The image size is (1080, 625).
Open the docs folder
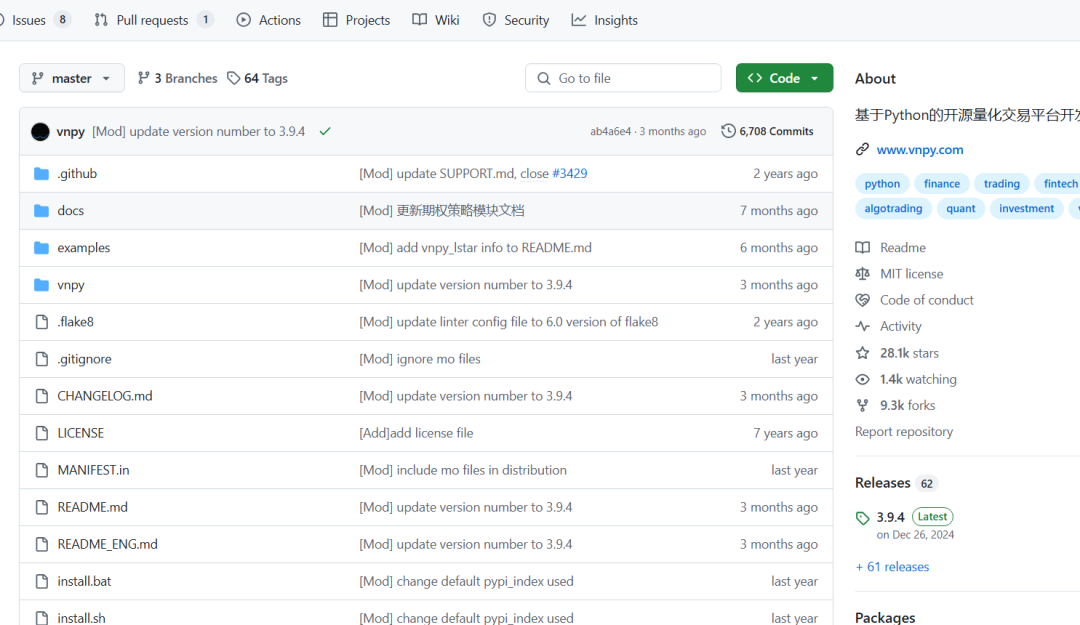click(70, 211)
